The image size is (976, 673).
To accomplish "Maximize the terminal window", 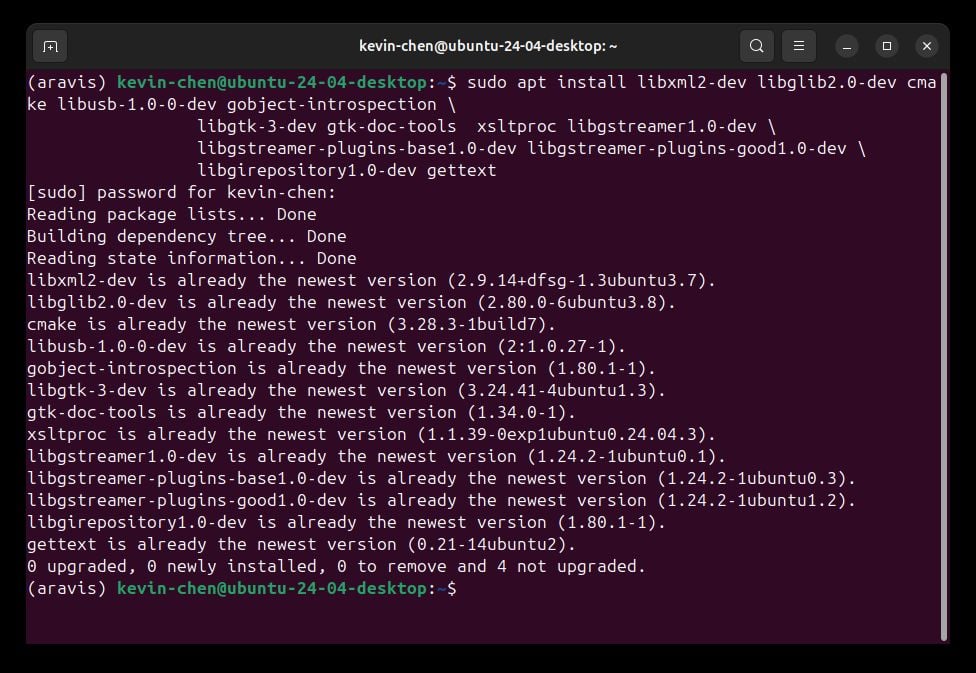I will pos(887,46).
